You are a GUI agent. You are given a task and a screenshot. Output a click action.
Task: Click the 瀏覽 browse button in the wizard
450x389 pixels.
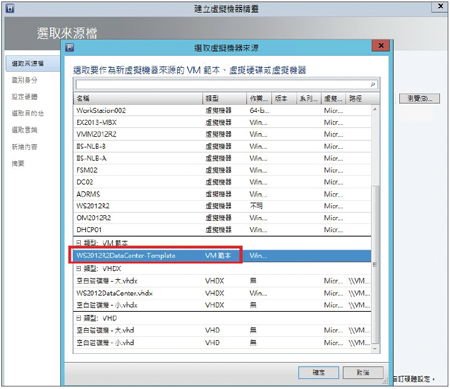(420, 98)
